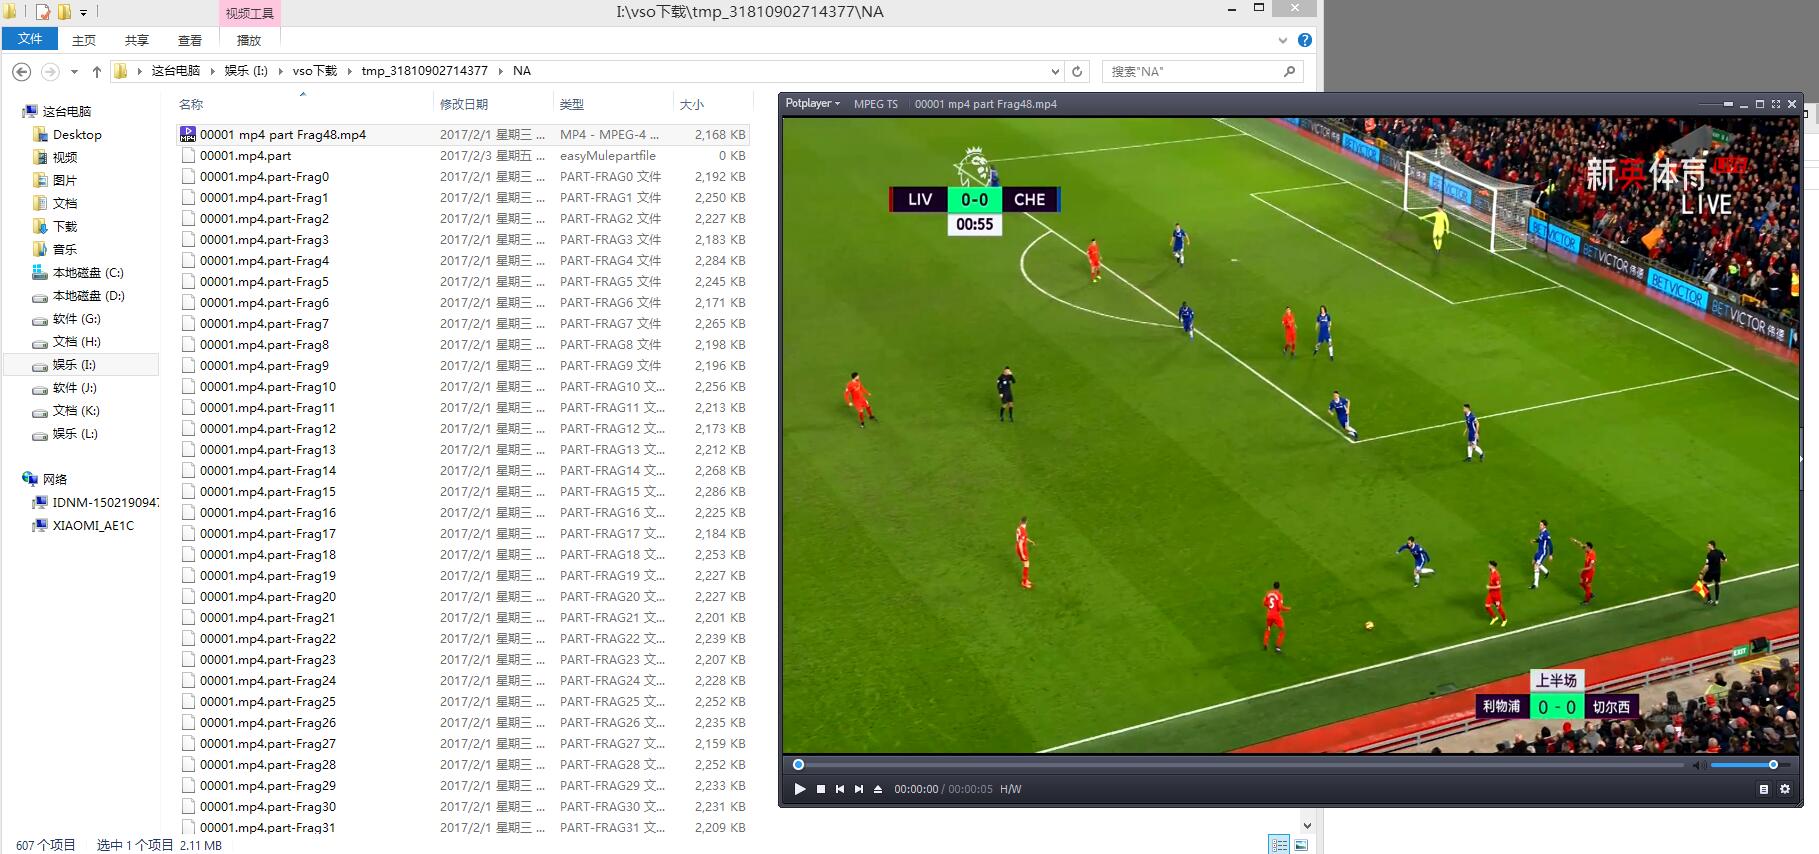Click file list scrollbar down arrow
The height and width of the screenshot is (854, 1819).
pos(1307,825)
